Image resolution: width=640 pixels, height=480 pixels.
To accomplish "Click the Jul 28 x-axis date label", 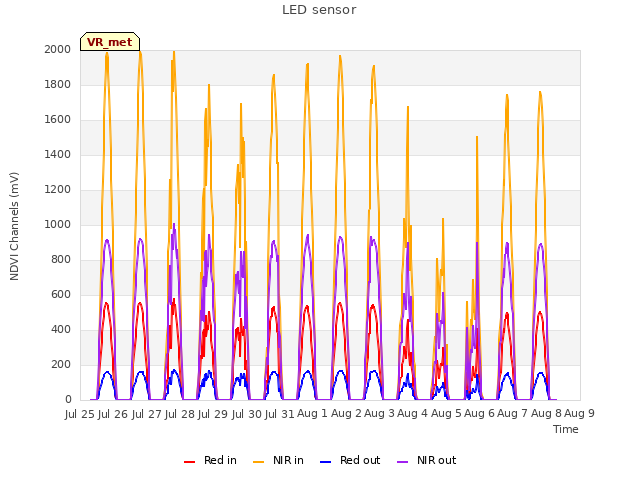I will 180,414.
